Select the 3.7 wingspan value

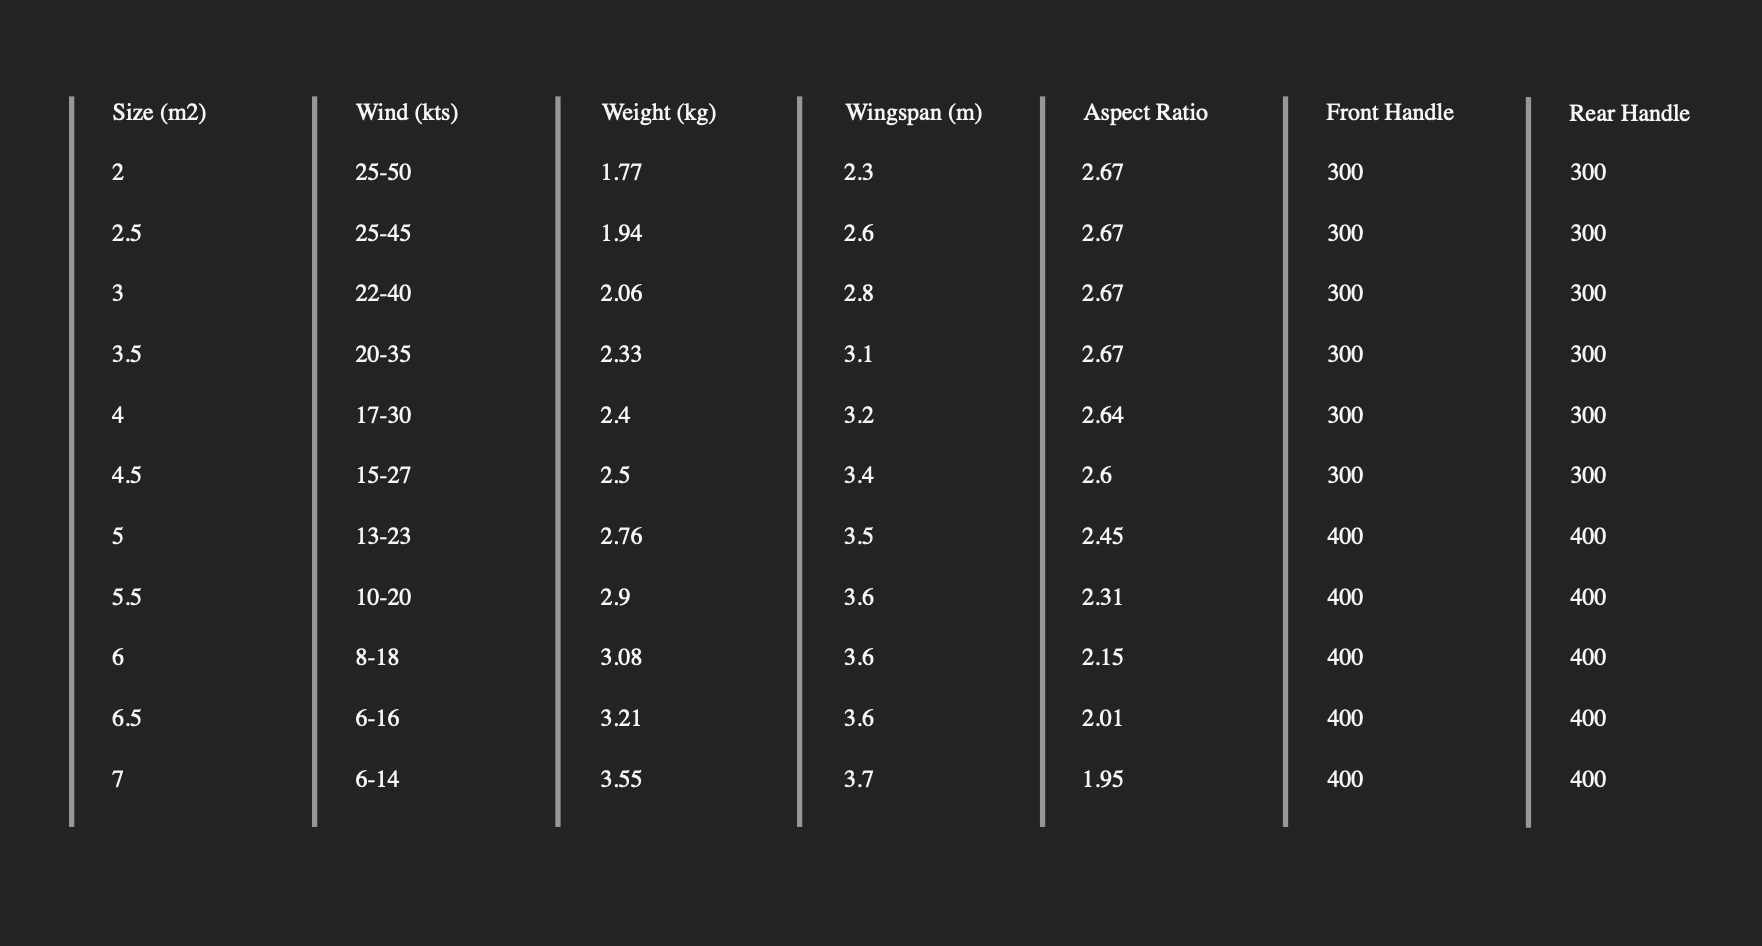click(x=859, y=779)
